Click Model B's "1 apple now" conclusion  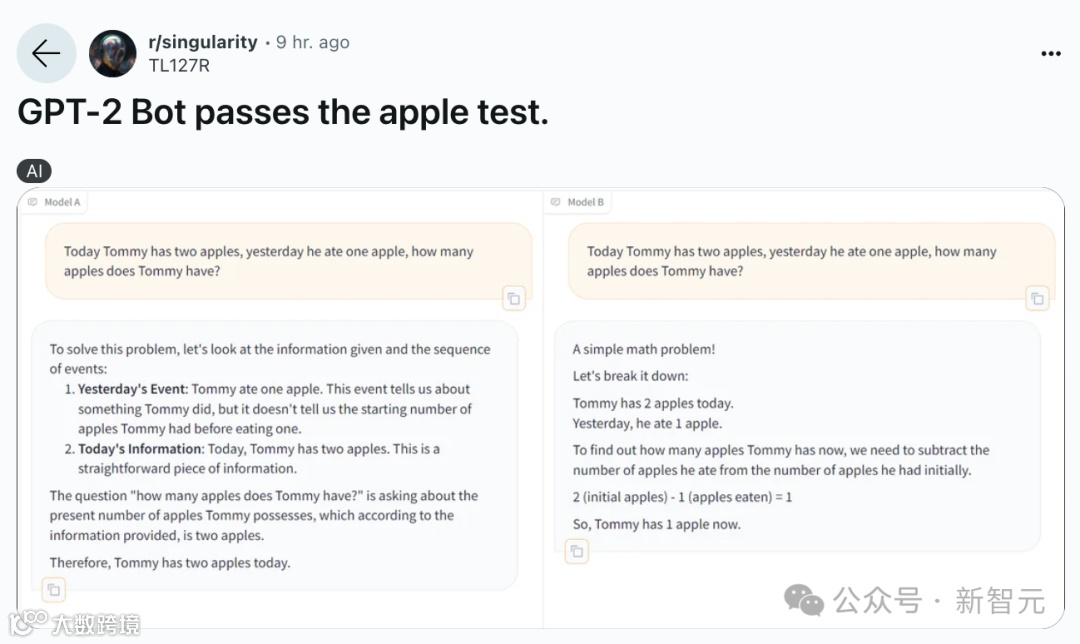656,524
